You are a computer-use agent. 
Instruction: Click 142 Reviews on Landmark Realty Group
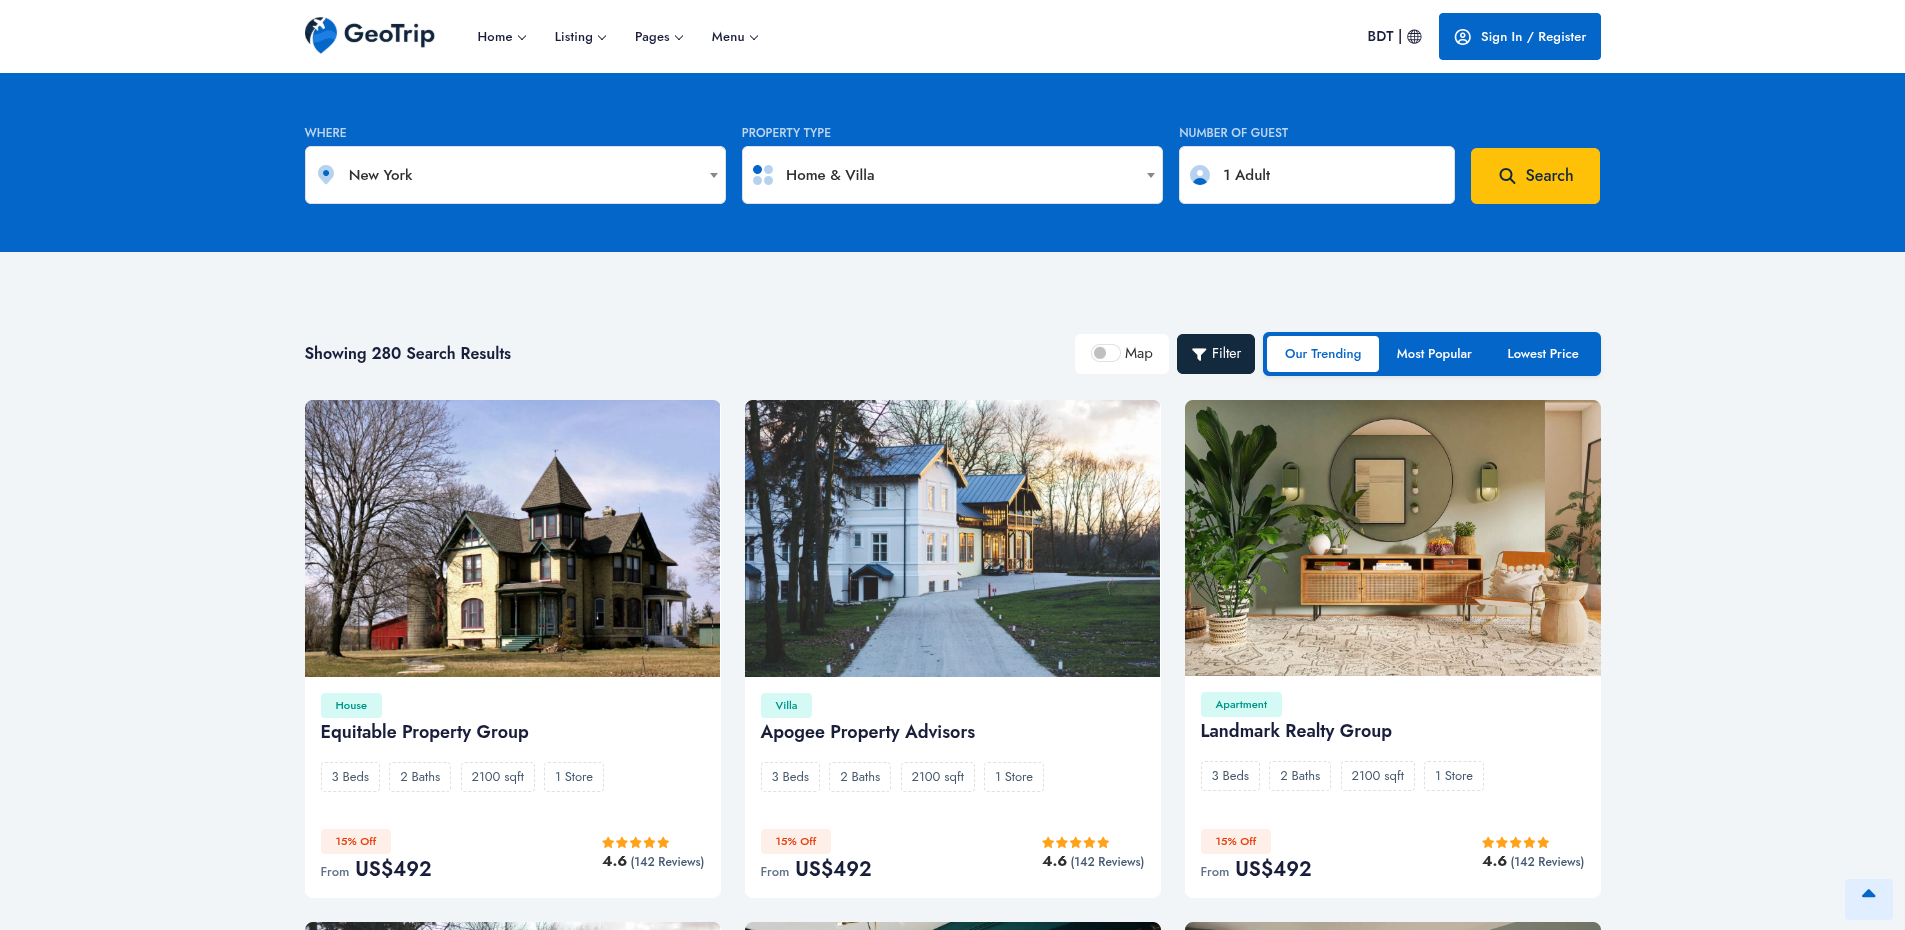click(x=1547, y=862)
